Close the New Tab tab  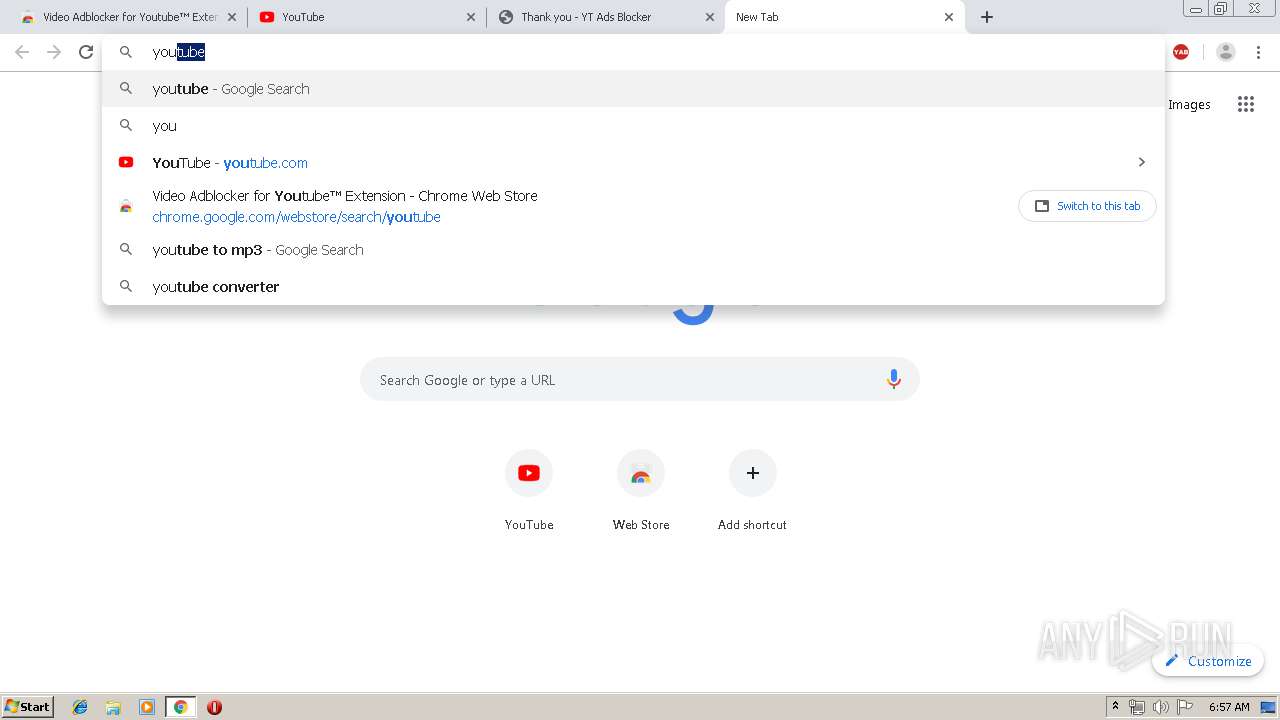949,17
